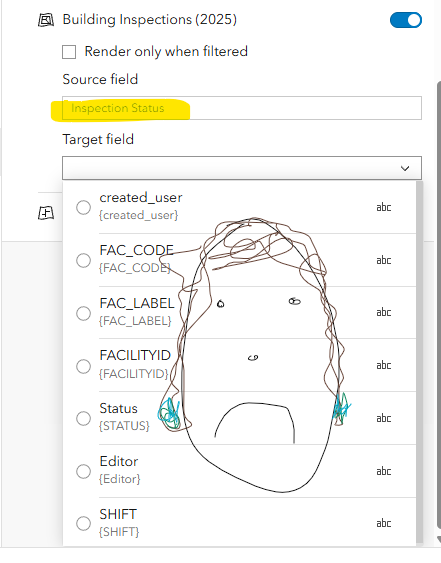Click abc type icon for FAC_CODE
Screen dimensions: 441x563
click(x=384, y=260)
